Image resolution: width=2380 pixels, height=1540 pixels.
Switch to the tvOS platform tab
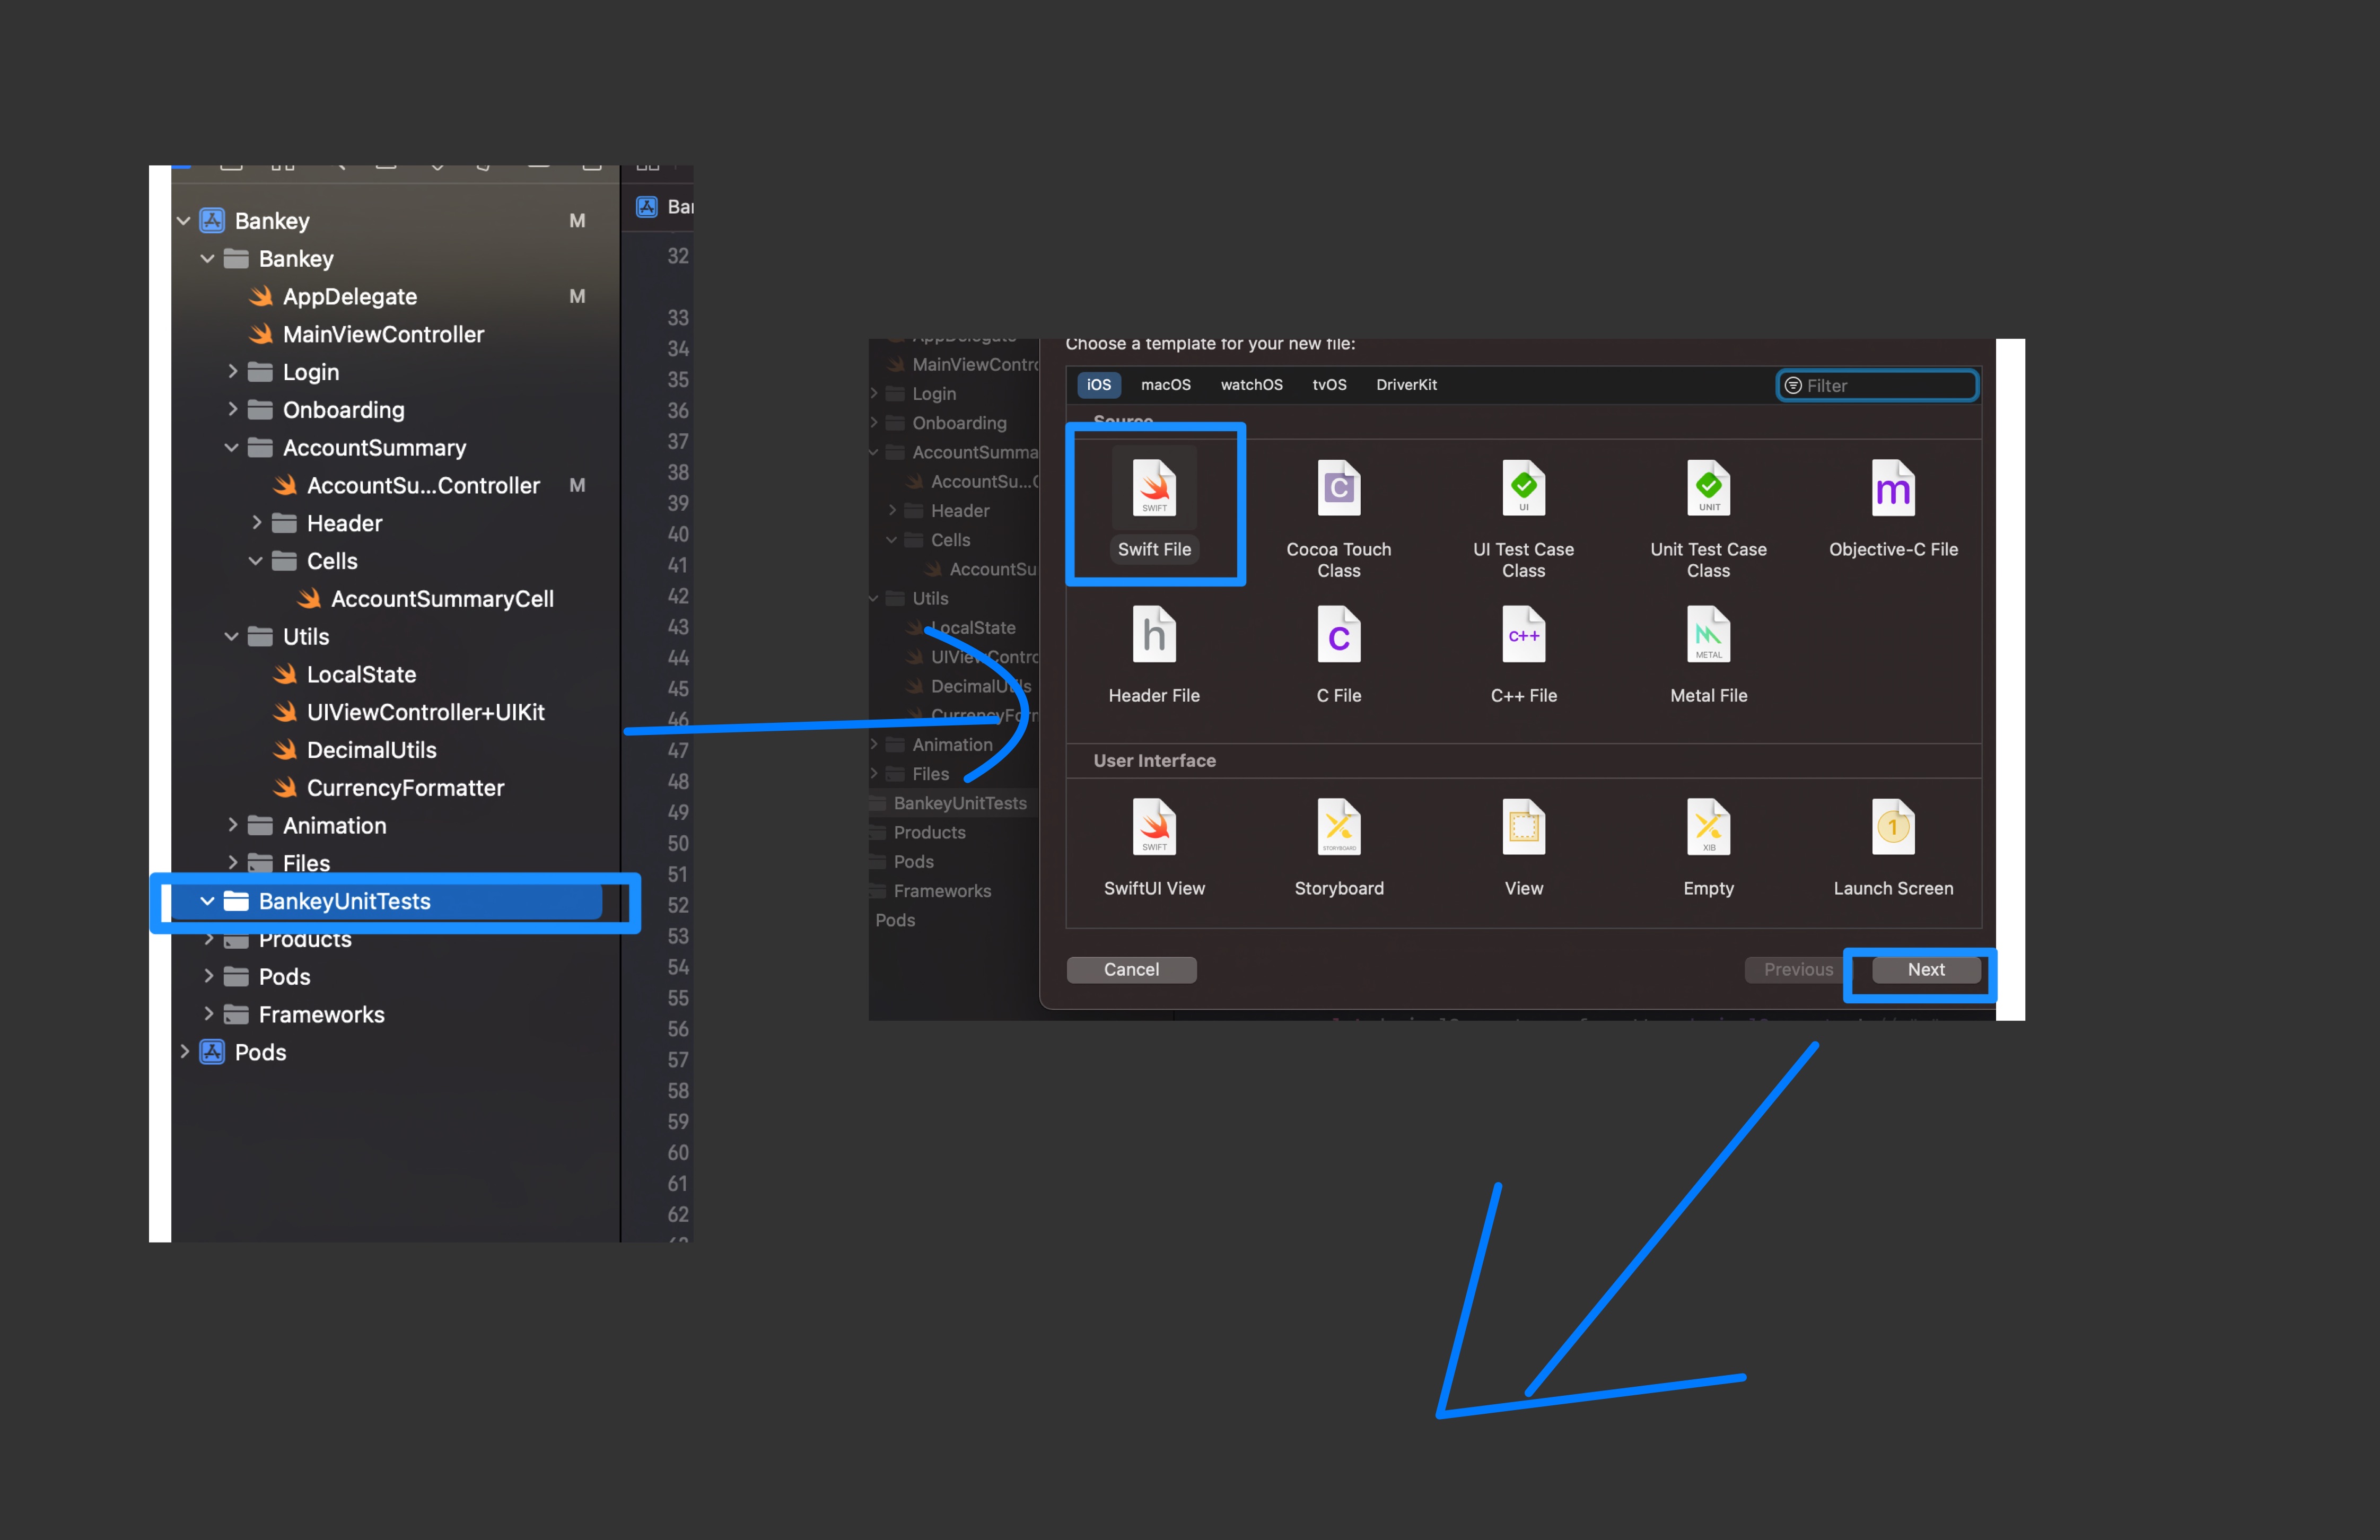1329,385
